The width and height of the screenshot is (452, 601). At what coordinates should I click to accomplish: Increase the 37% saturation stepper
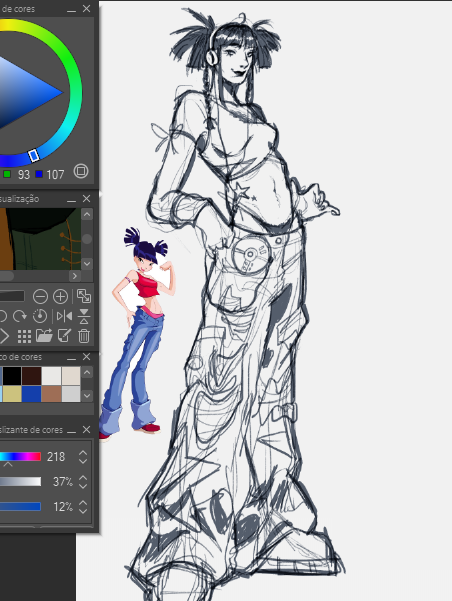pyautogui.click(x=83, y=478)
